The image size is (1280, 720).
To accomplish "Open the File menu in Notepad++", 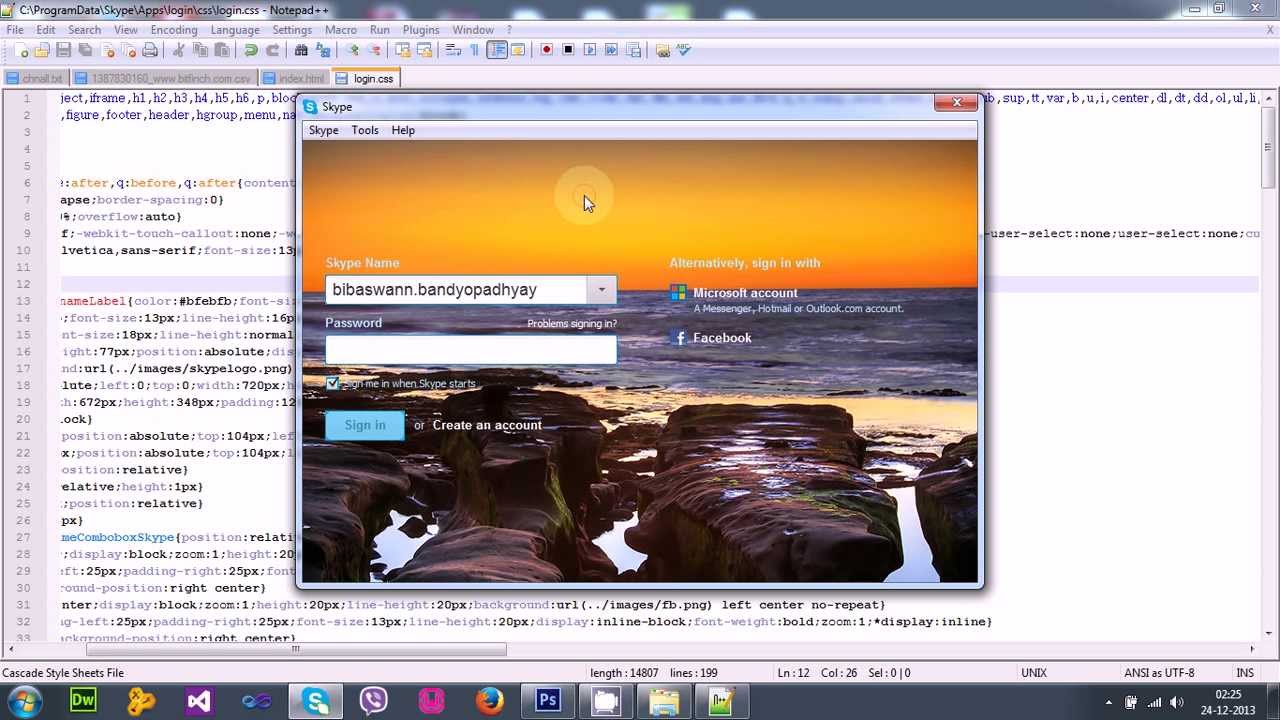I will tap(15, 30).
